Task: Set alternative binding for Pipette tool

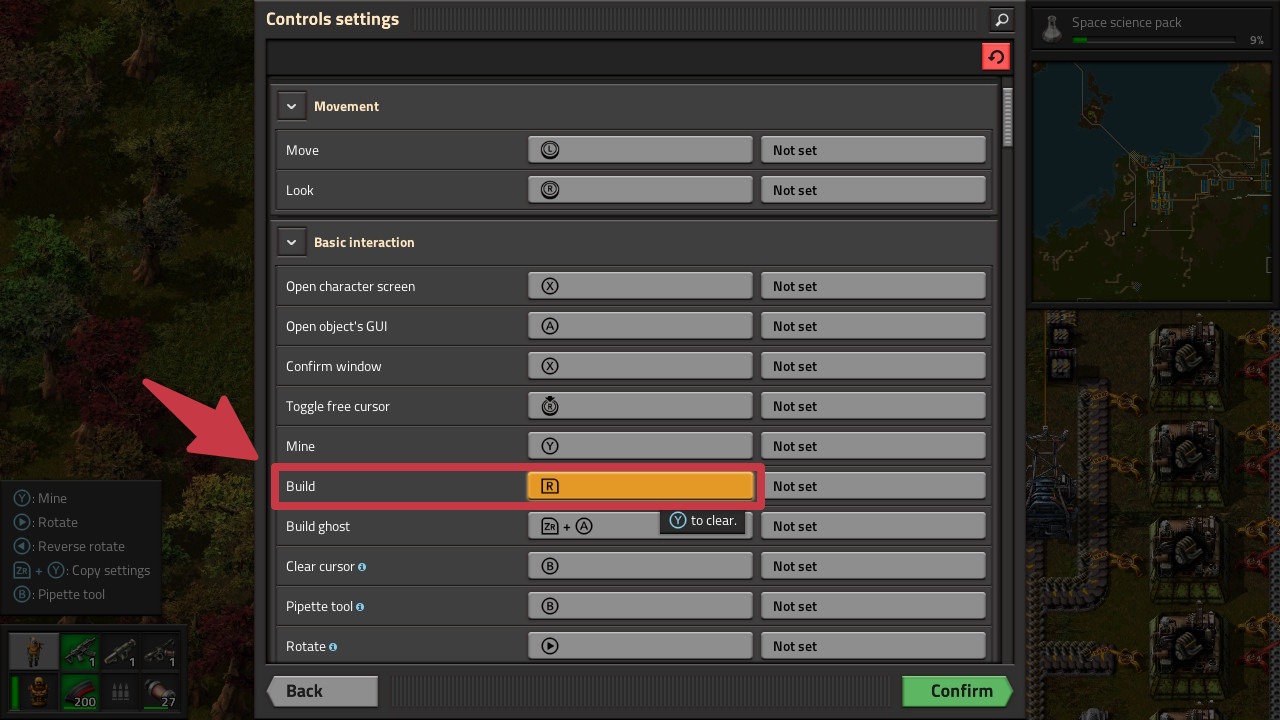Action: (x=873, y=606)
